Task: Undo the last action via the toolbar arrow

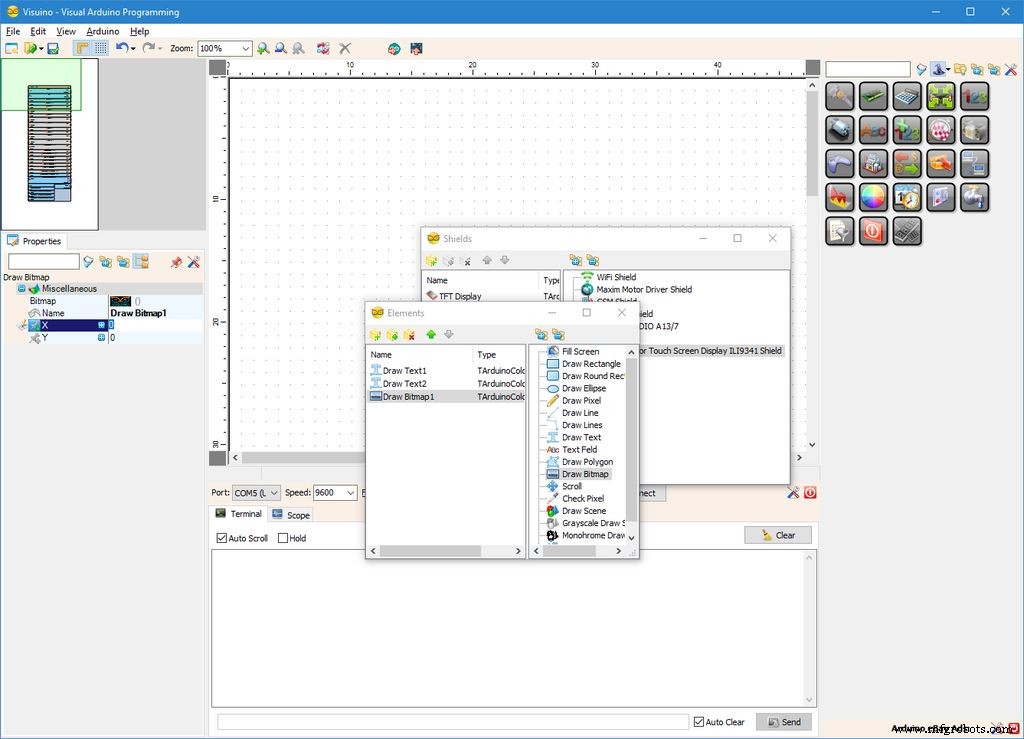Action: pyautogui.click(x=121, y=48)
